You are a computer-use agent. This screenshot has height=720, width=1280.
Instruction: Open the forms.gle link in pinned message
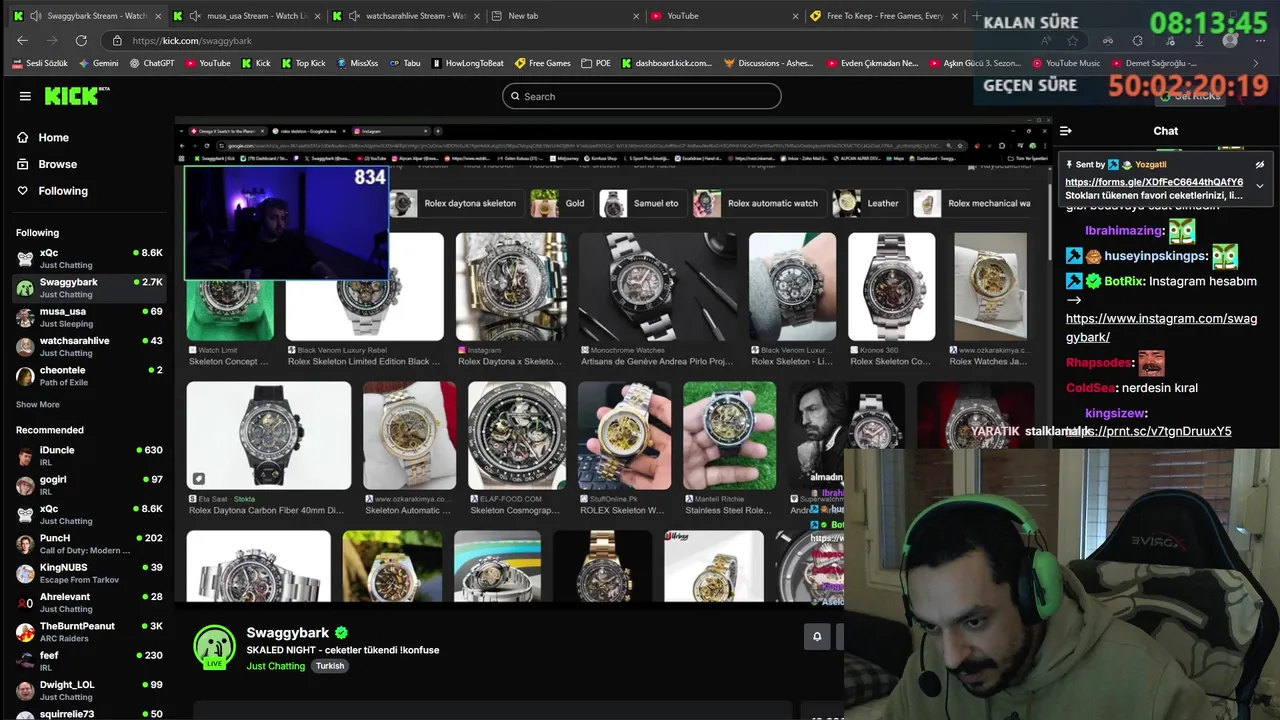(1154, 182)
